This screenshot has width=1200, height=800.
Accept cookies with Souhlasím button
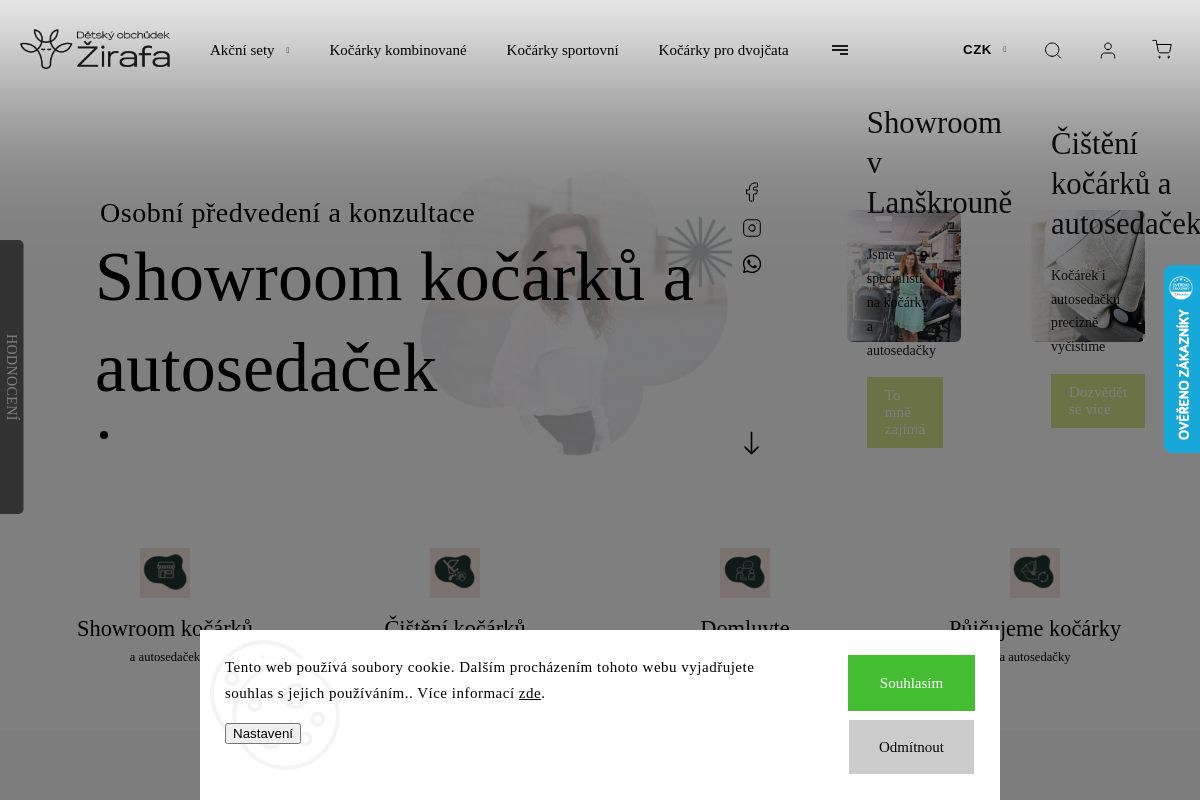tap(911, 683)
